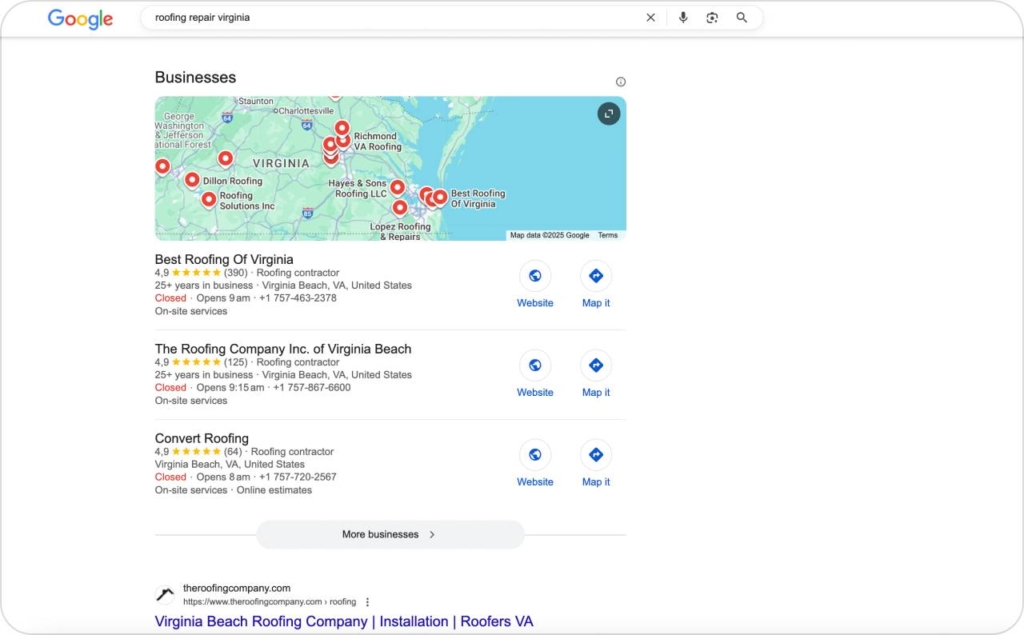The width and height of the screenshot is (1024, 635).
Task: Click the Businesses section heading
Action: click(x=195, y=77)
